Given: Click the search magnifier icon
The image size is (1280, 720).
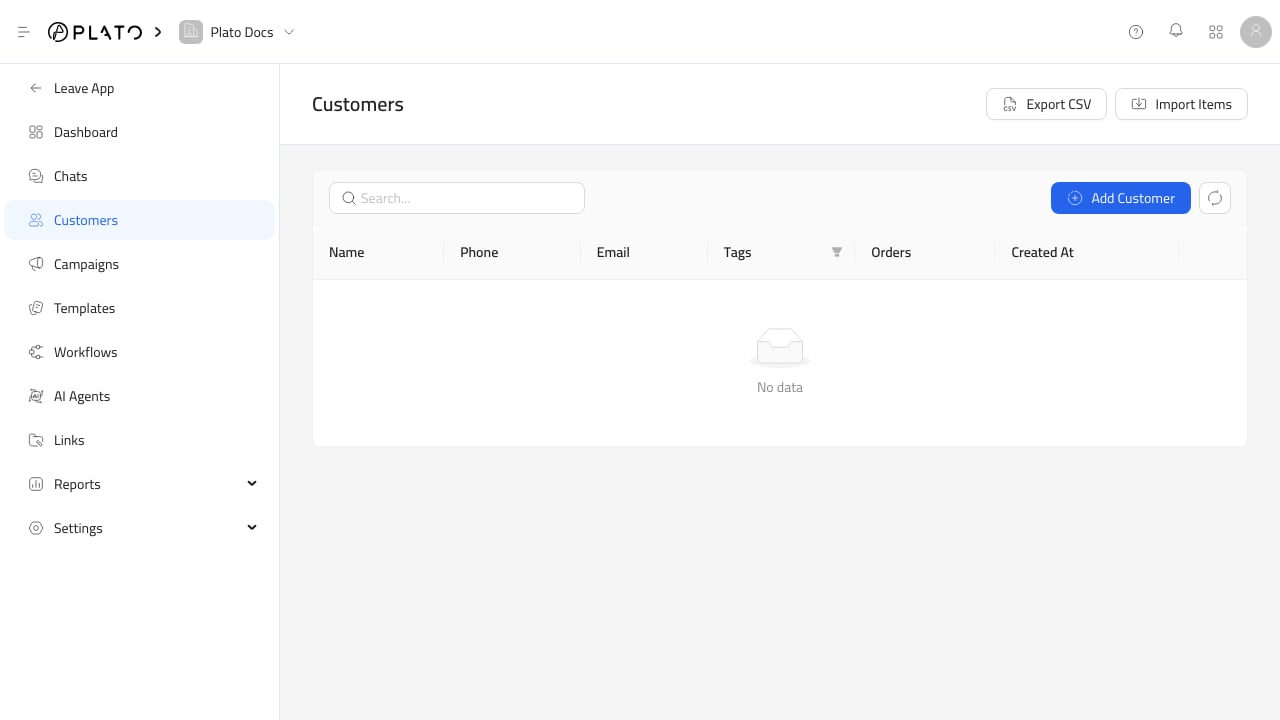Looking at the screenshot, I should tap(349, 198).
